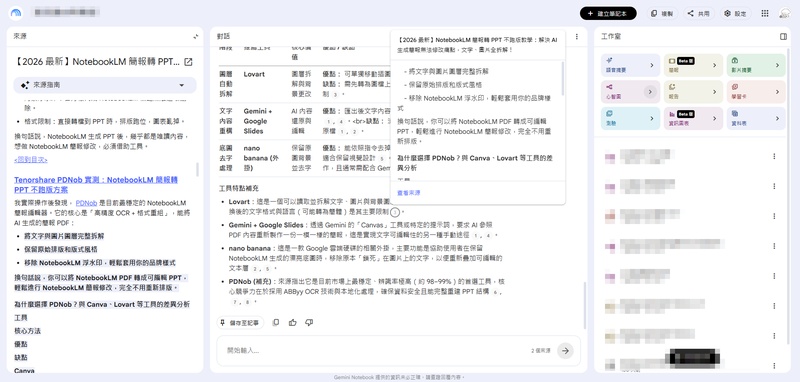The width and height of the screenshot is (800, 382).
Task: Click the 工具特點補充 heading
Action: (x=240, y=188)
